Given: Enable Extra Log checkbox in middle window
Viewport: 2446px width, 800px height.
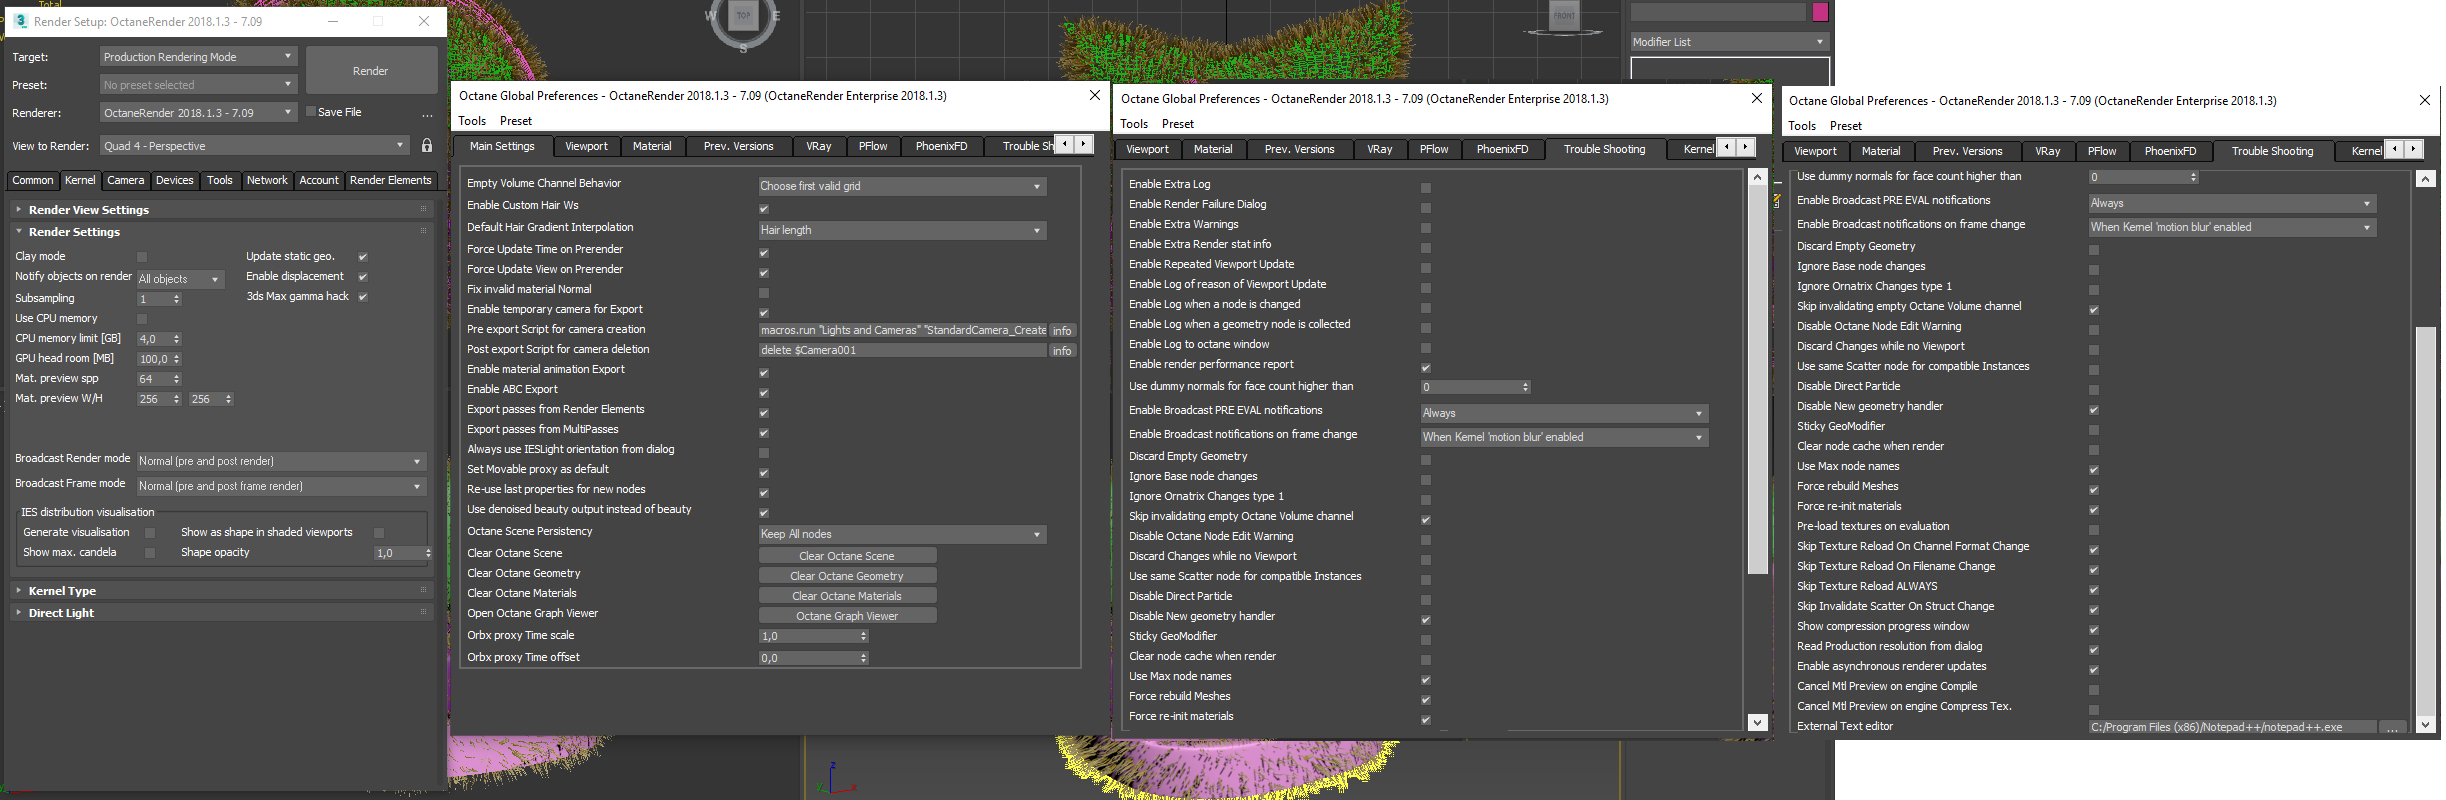Looking at the screenshot, I should pyautogui.click(x=1426, y=188).
